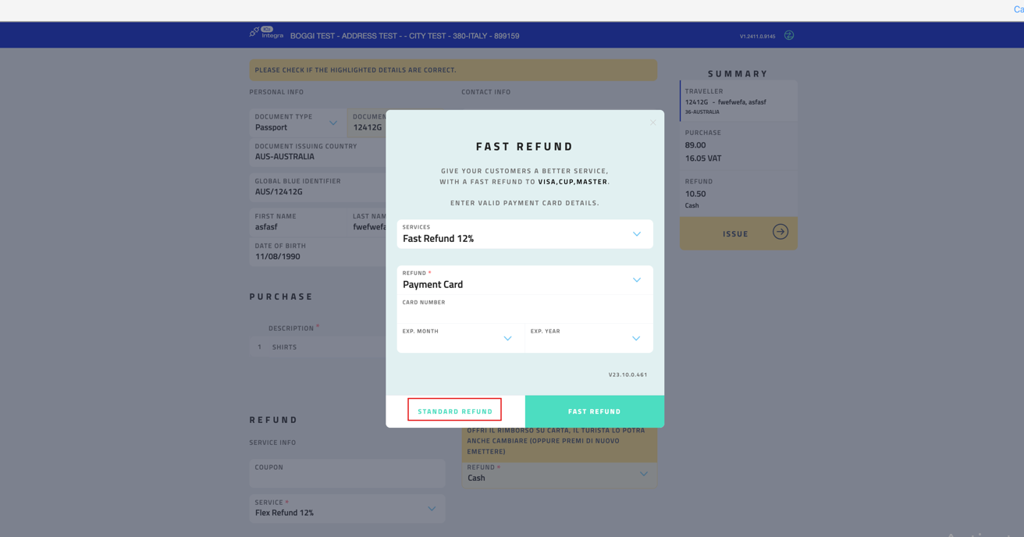Click the First Name field asfasf

pyautogui.click(x=298, y=222)
